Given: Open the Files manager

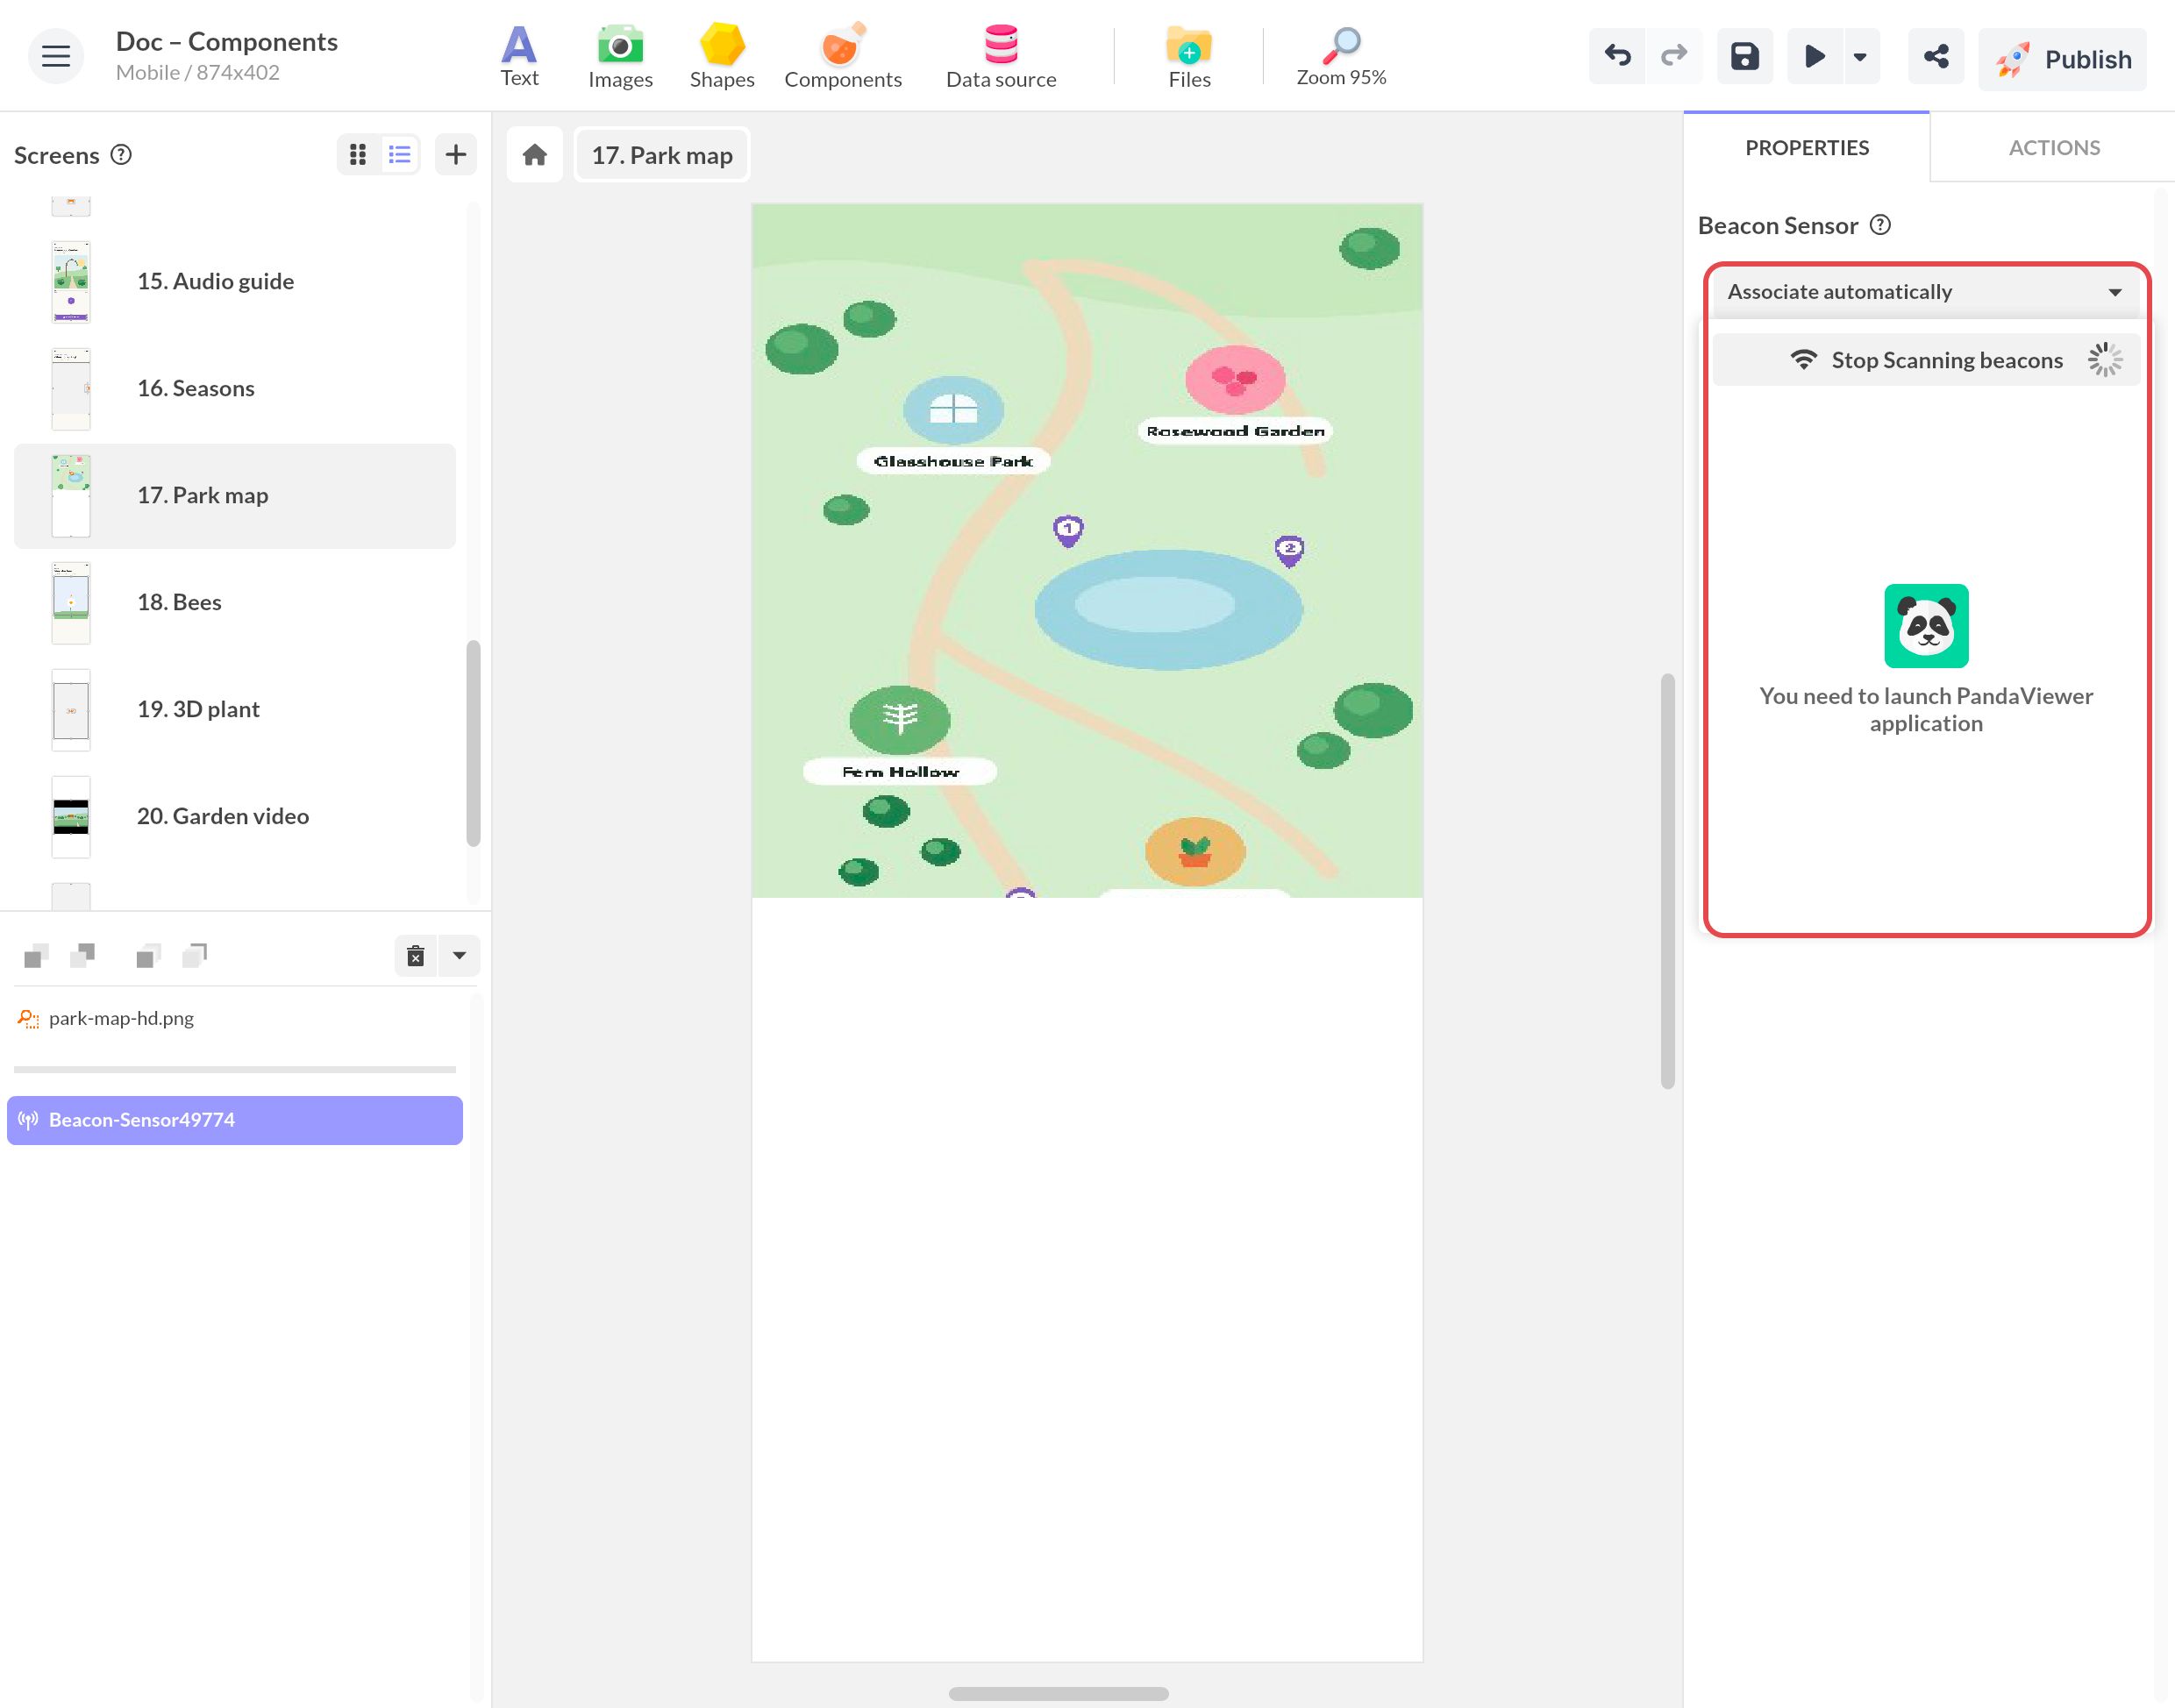Looking at the screenshot, I should (1189, 57).
